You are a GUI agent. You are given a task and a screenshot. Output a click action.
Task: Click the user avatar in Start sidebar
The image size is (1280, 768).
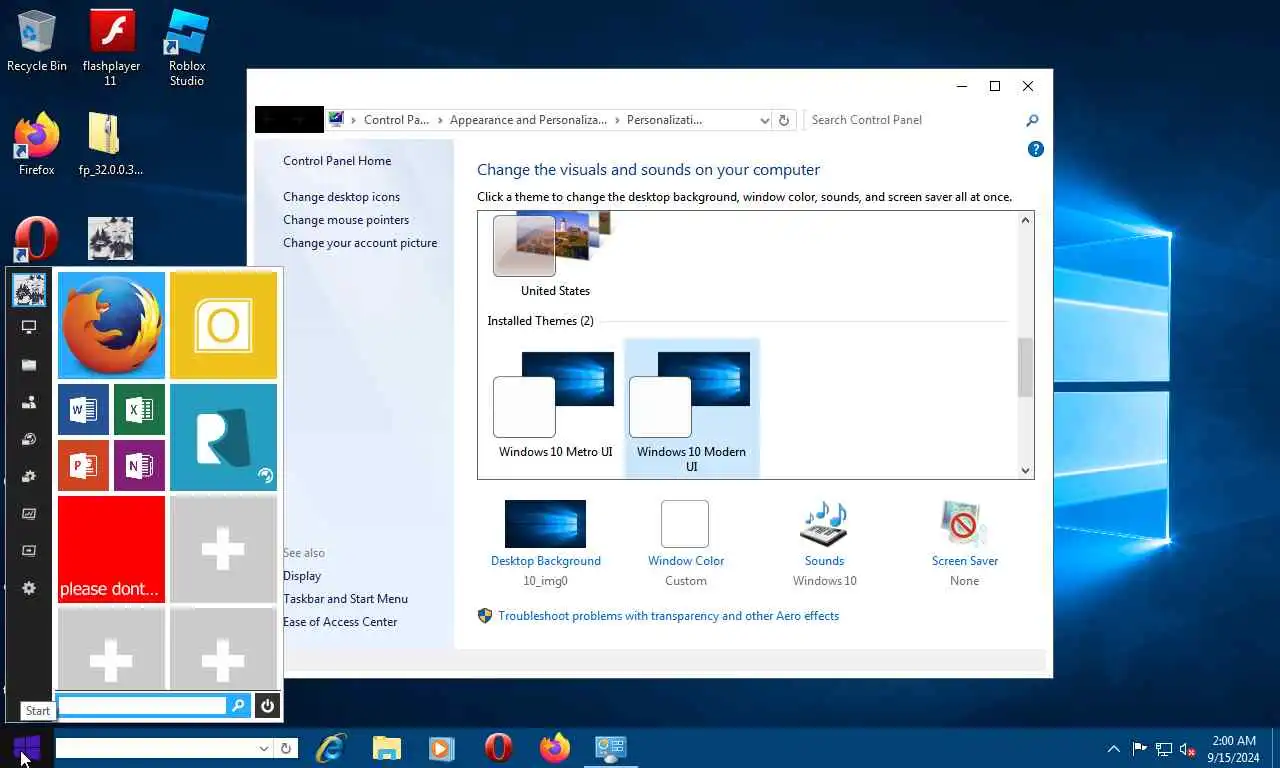[x=29, y=290]
